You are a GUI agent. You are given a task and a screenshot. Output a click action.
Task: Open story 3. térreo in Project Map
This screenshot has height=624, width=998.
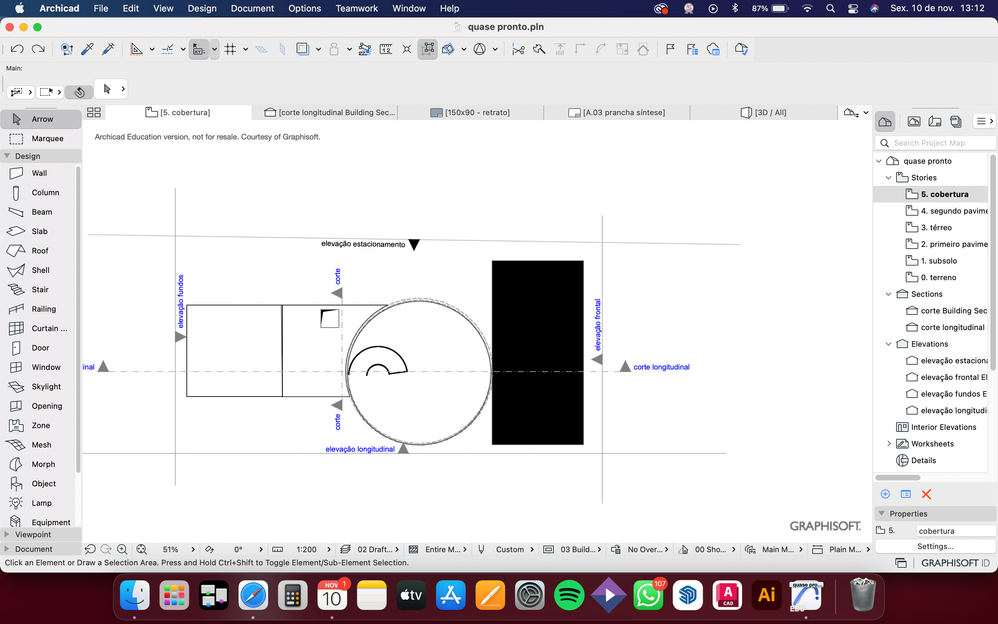936,228
